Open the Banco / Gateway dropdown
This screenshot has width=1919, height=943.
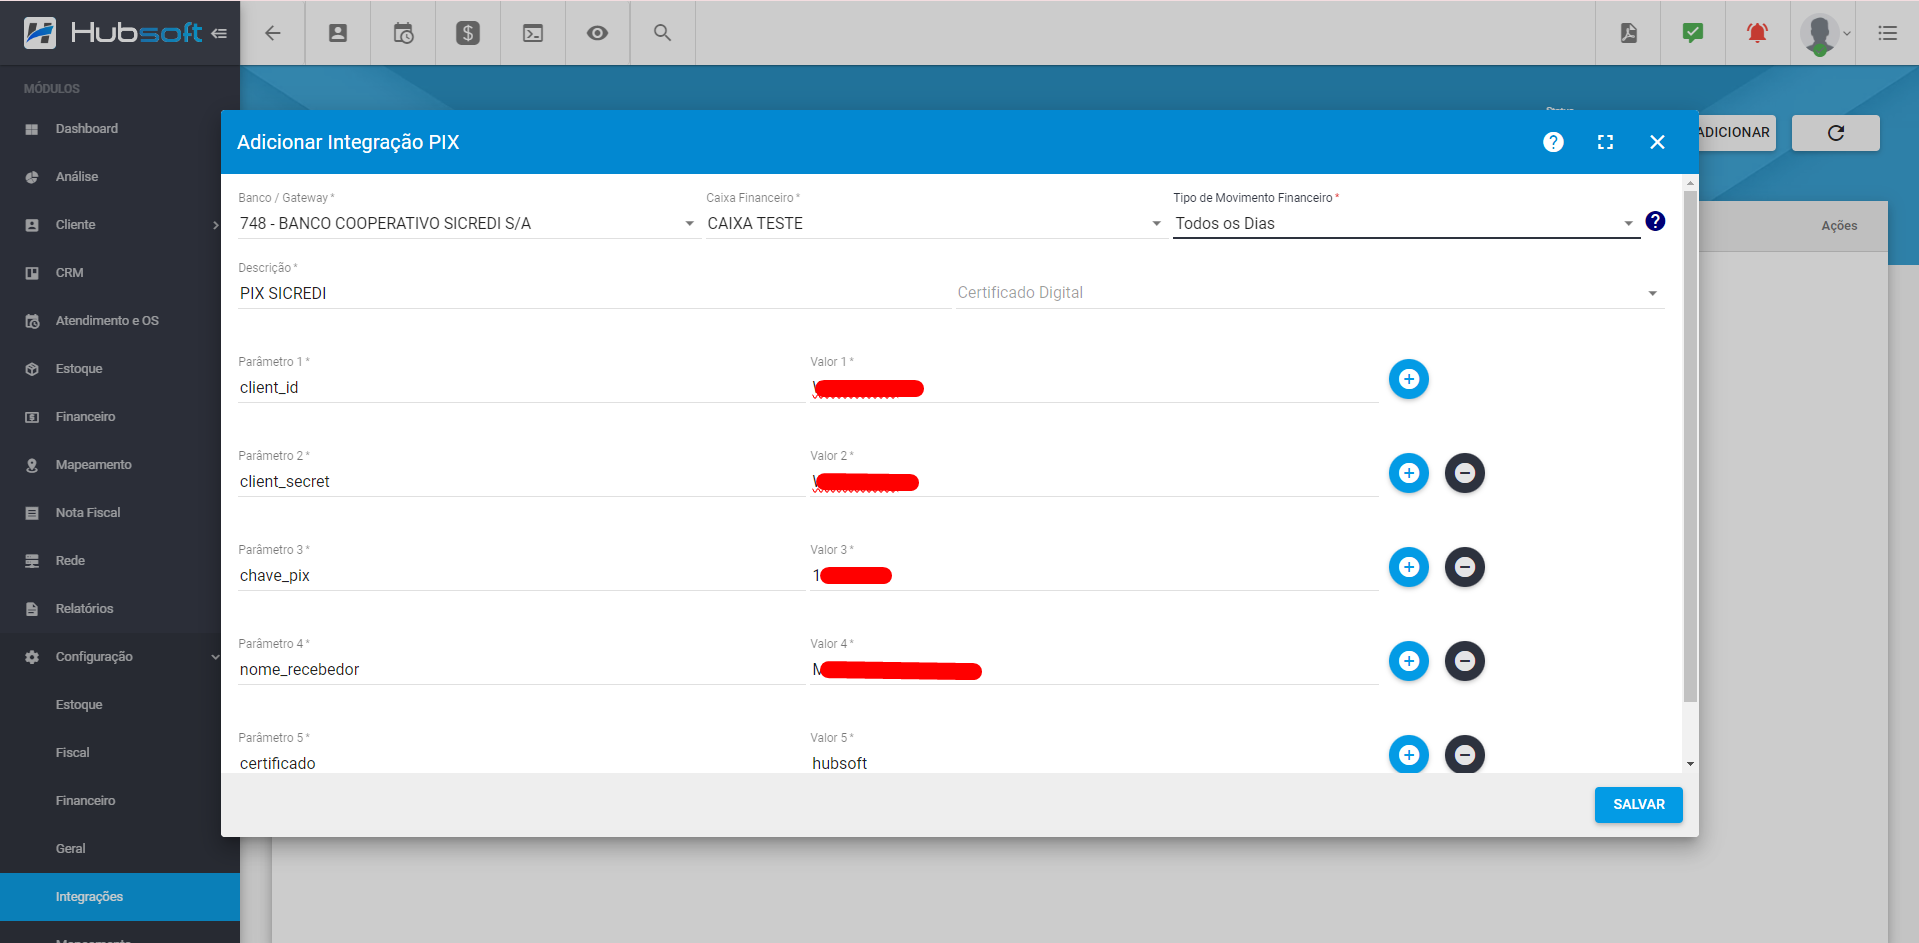coord(467,223)
